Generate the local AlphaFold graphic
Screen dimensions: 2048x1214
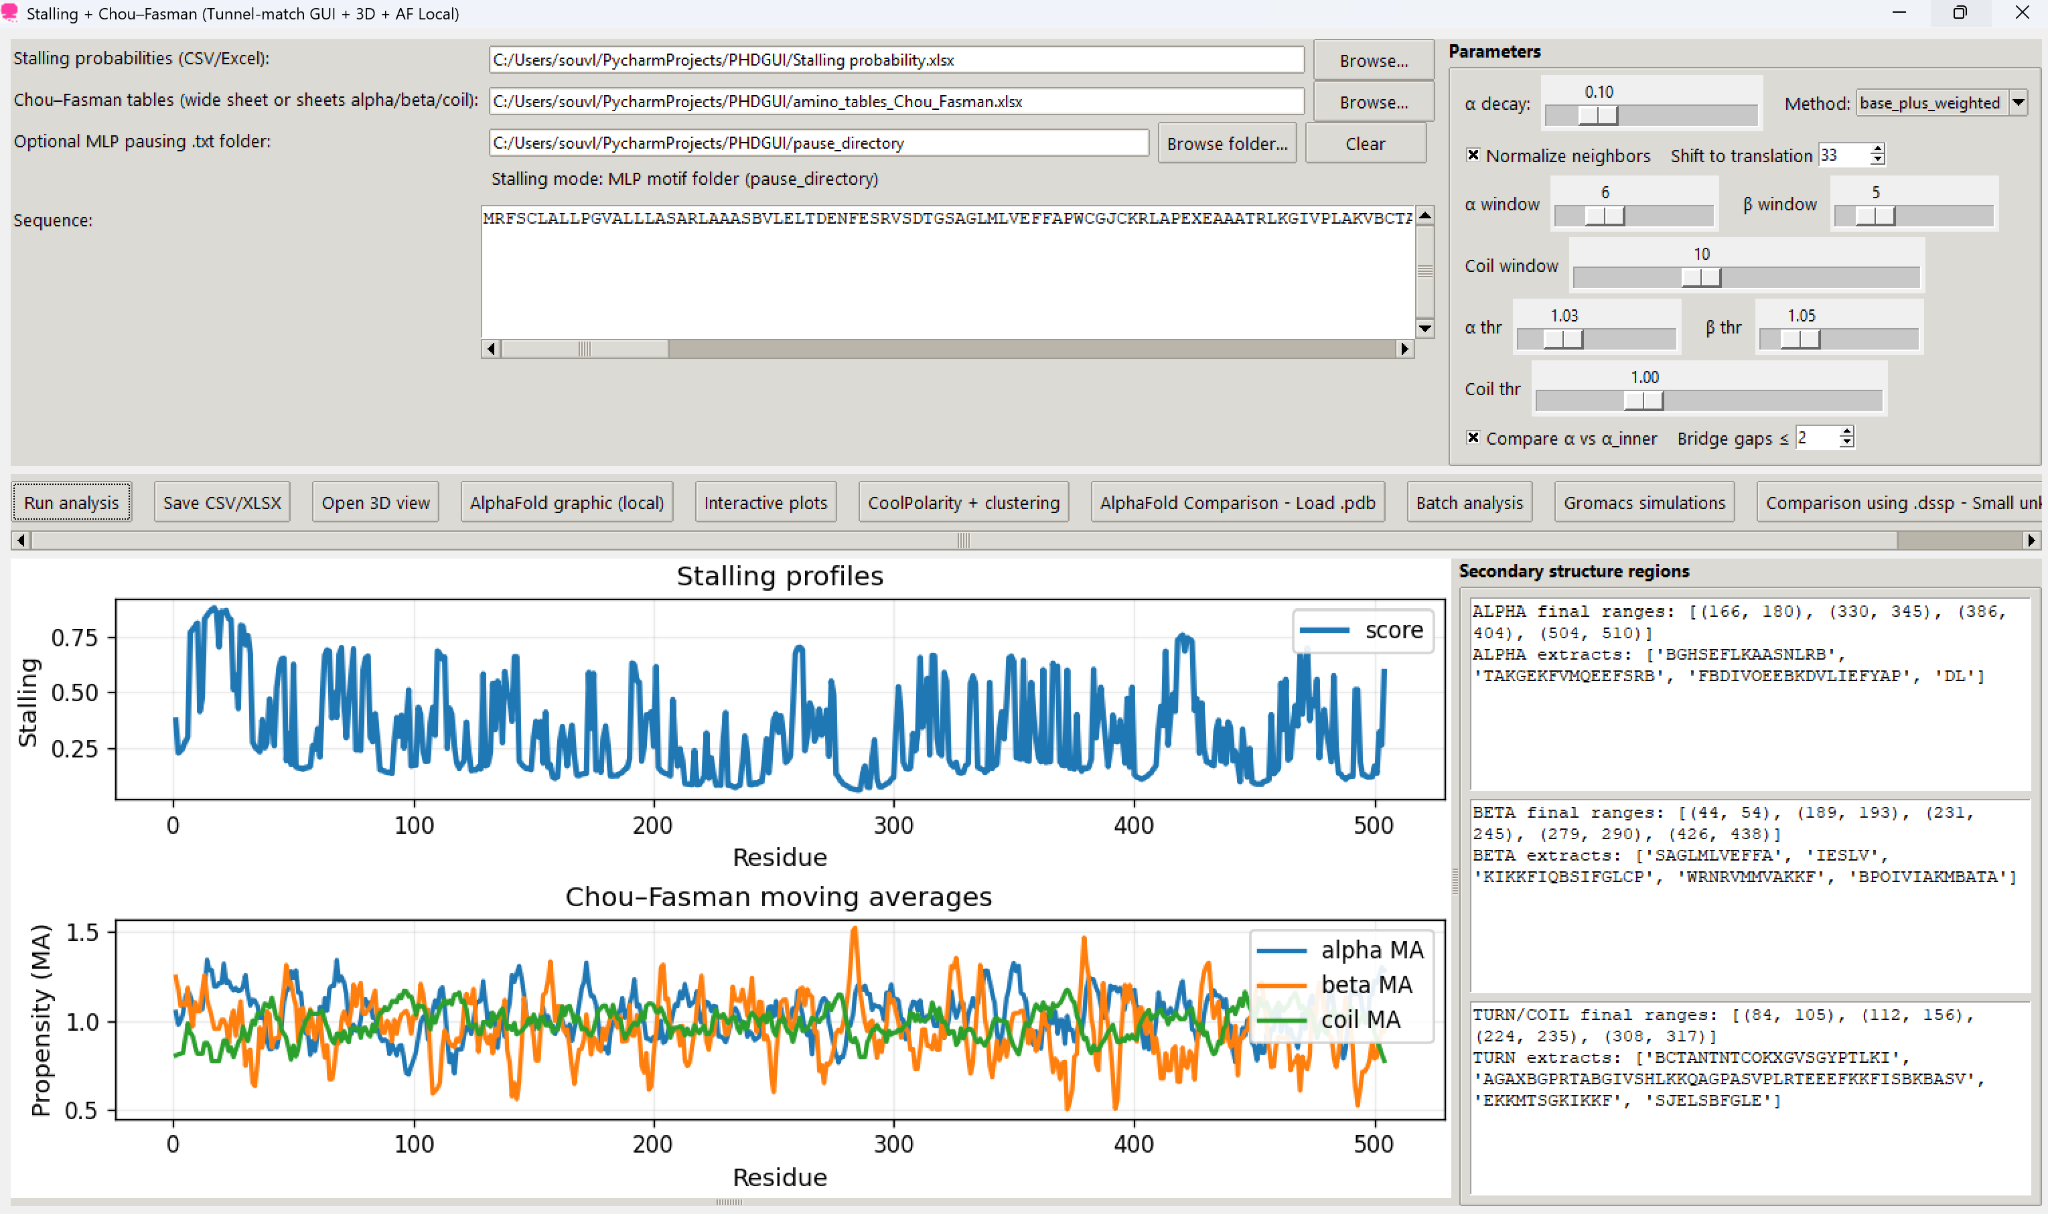click(x=566, y=502)
